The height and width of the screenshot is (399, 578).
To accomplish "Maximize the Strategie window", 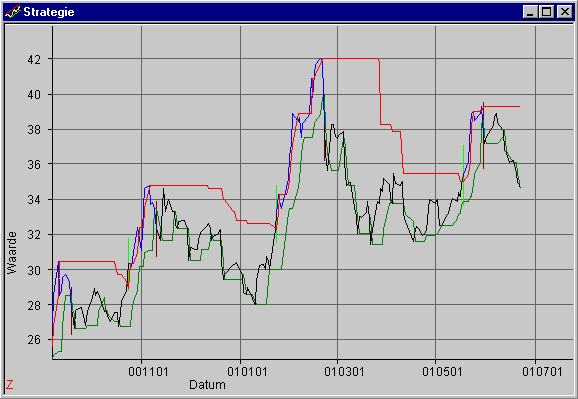I will [x=547, y=12].
